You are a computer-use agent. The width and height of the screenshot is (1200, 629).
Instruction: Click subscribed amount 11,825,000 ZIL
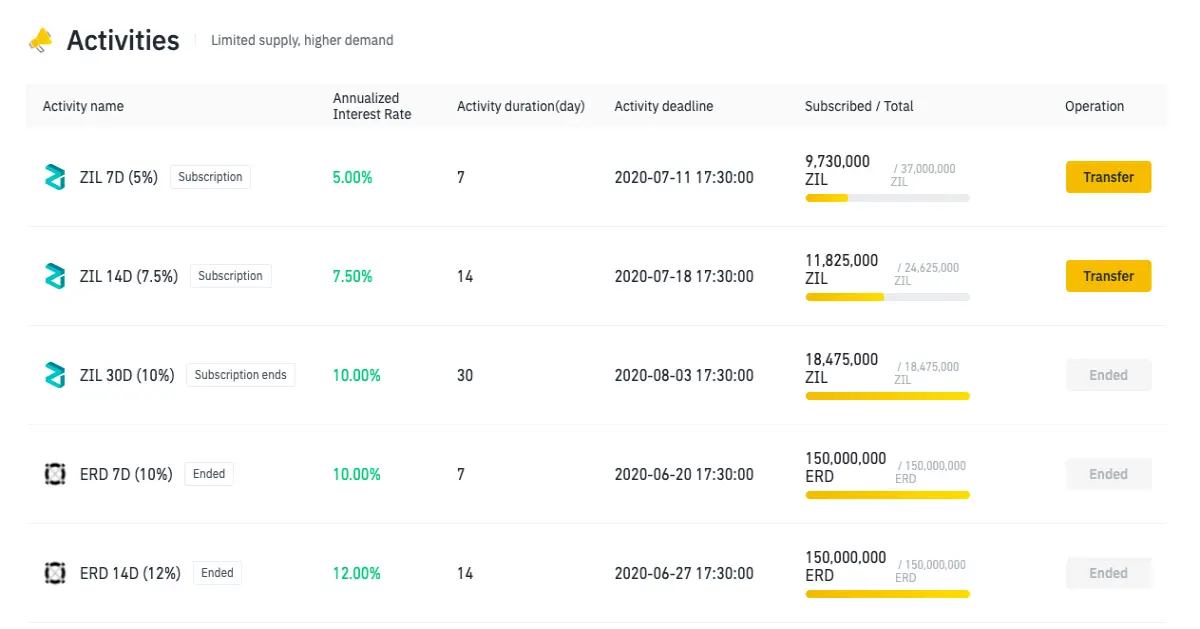coord(842,268)
